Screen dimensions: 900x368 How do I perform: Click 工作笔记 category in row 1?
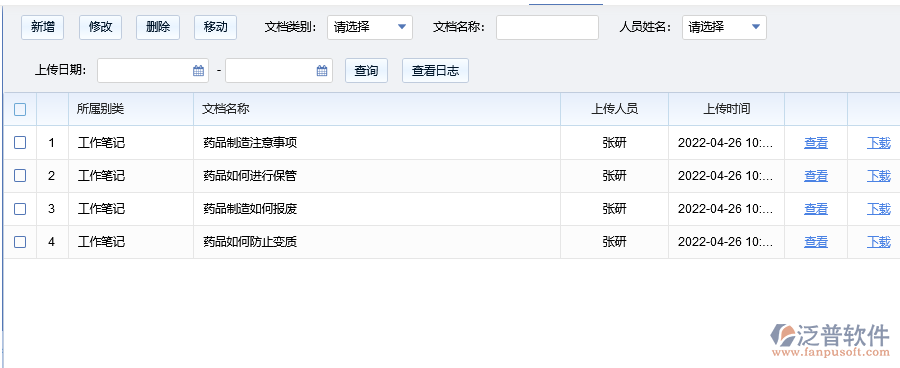click(101, 142)
